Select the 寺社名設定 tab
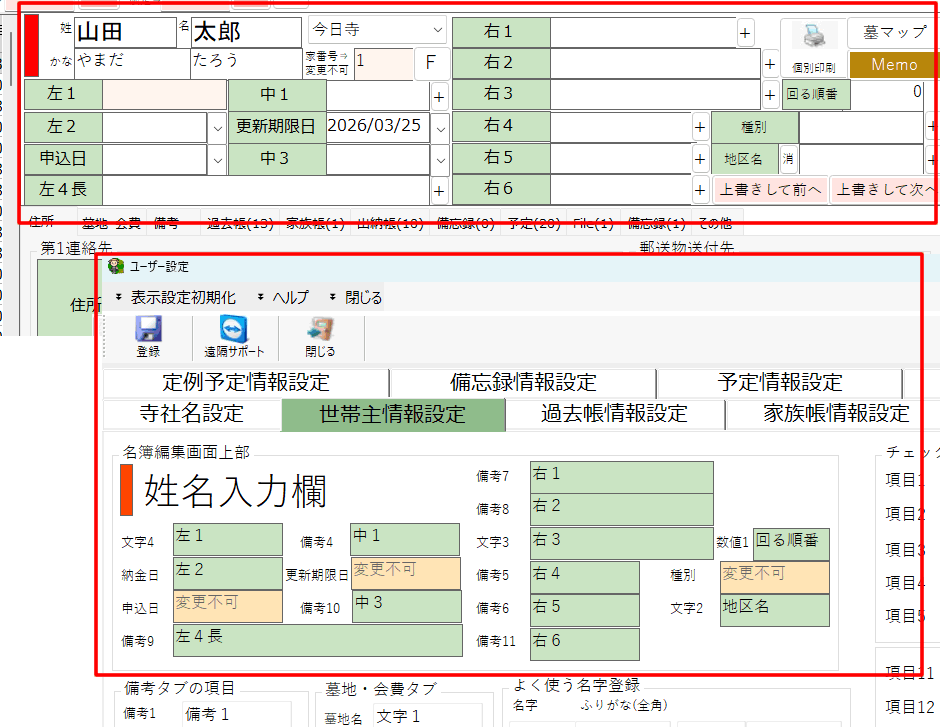940x727 pixels. (191, 413)
